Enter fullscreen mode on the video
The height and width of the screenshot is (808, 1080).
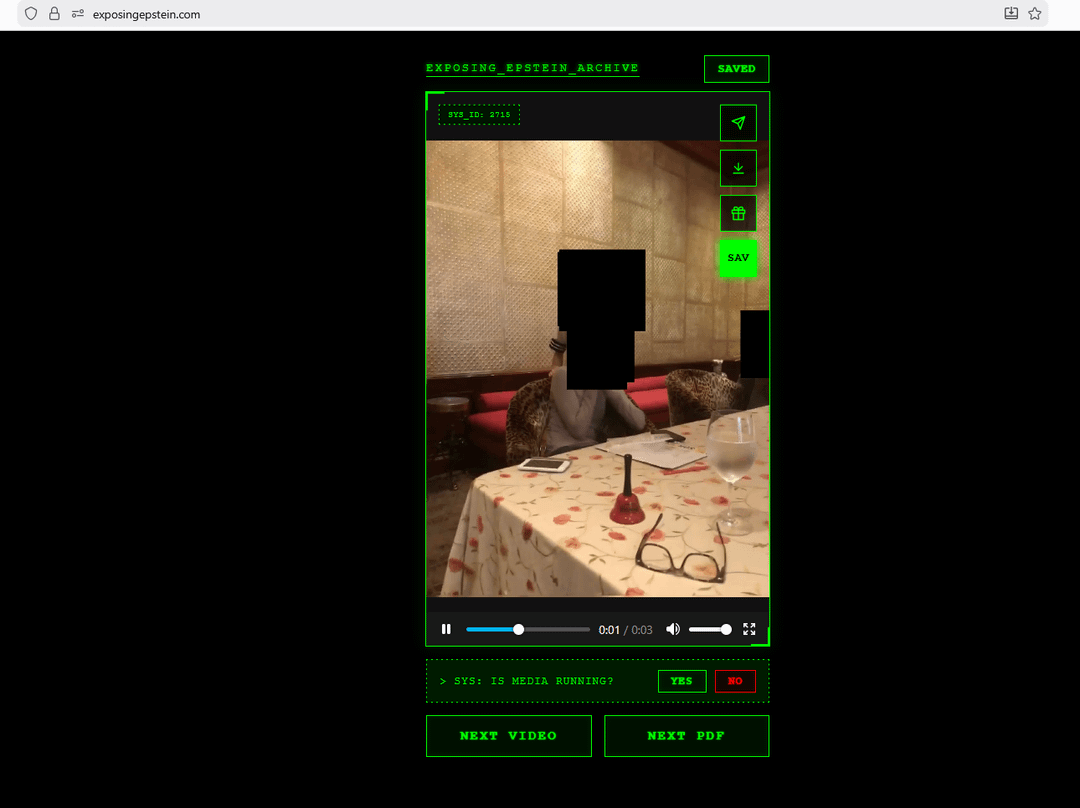click(x=749, y=629)
